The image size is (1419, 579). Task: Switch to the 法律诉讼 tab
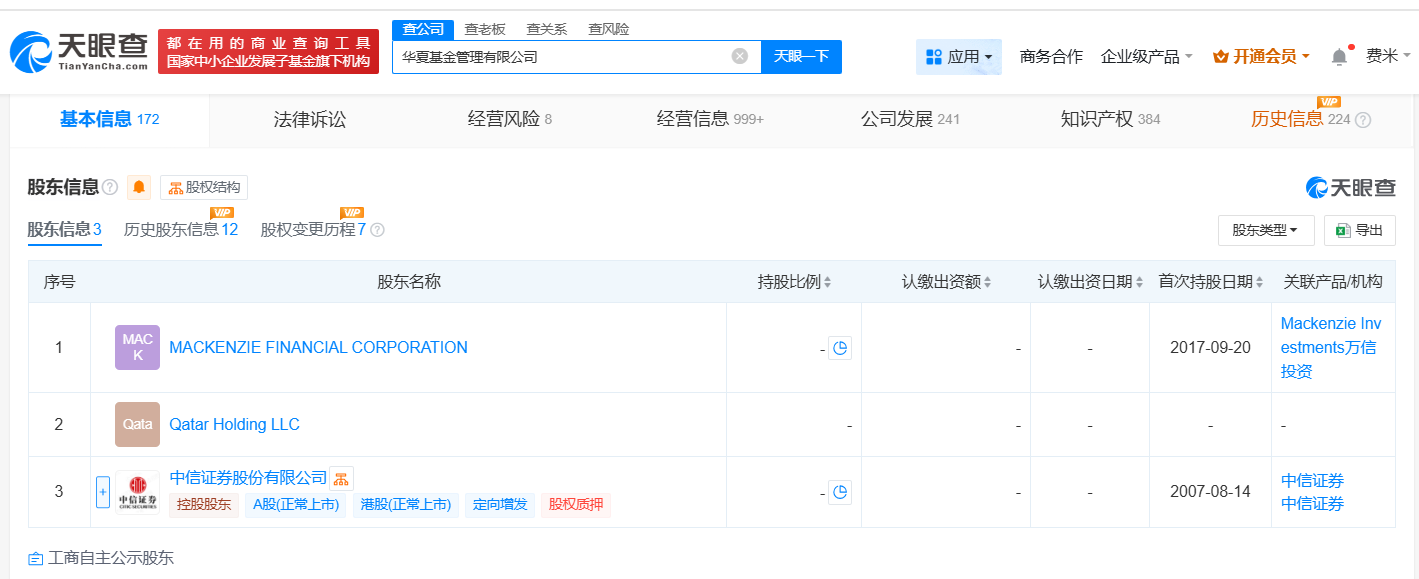(310, 120)
